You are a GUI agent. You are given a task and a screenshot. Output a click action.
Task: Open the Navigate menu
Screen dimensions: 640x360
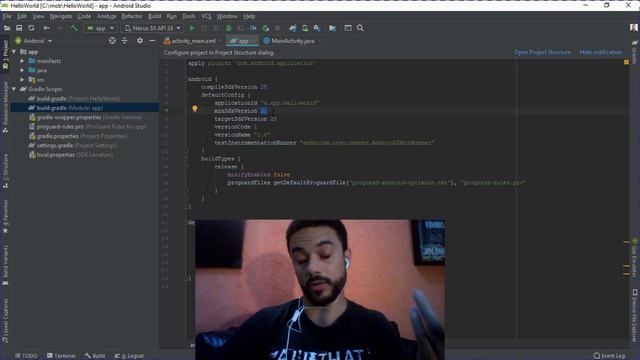(61, 16)
